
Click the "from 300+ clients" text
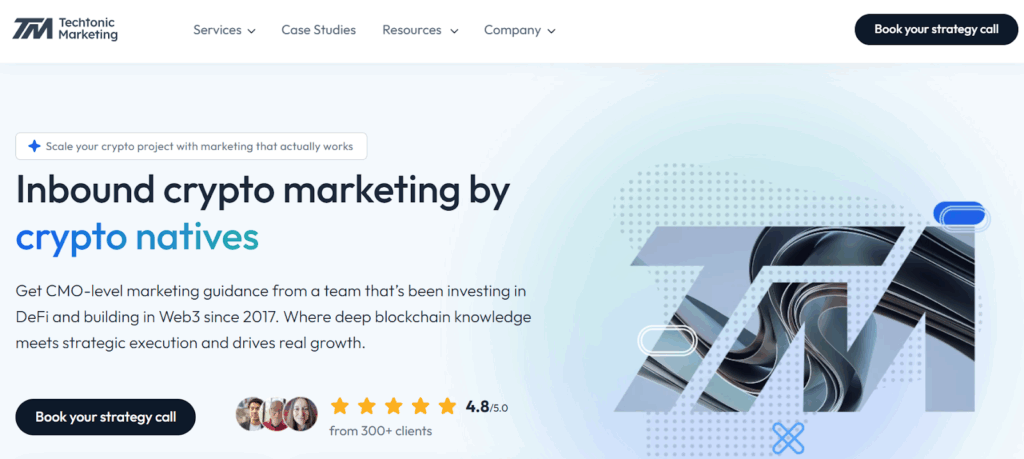pyautogui.click(x=380, y=431)
